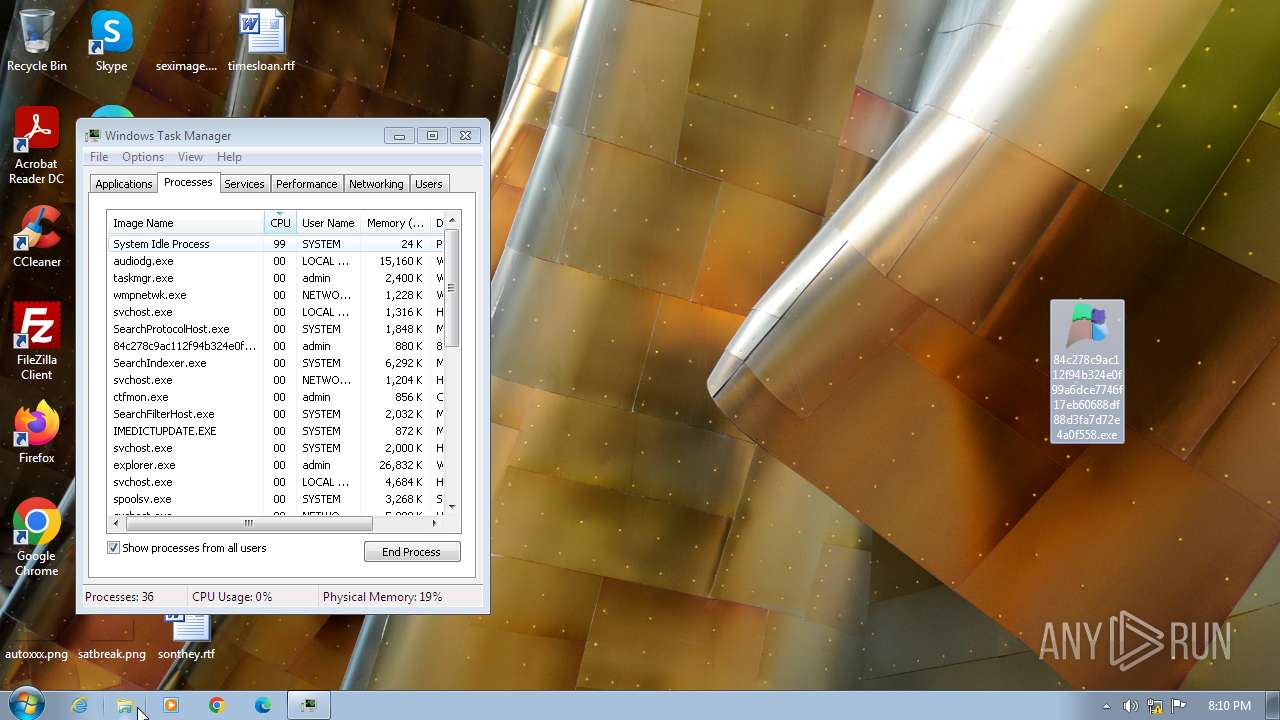
Task: Click the scroll right arrow of process list
Action: [434, 523]
